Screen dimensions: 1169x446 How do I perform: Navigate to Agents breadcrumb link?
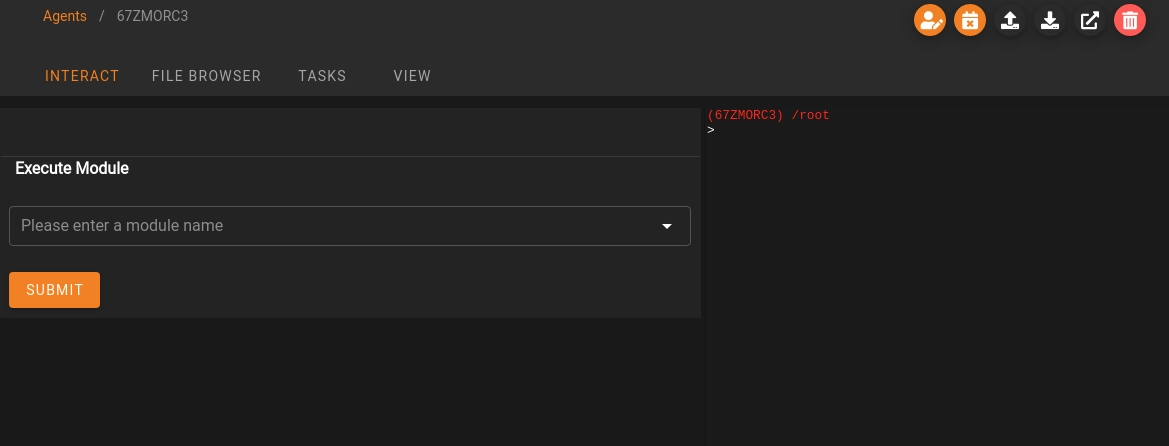click(x=65, y=16)
